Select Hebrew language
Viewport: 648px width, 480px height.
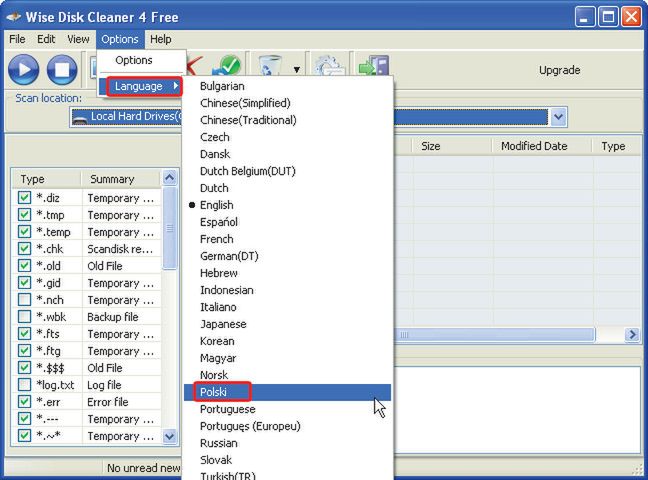click(x=287, y=273)
